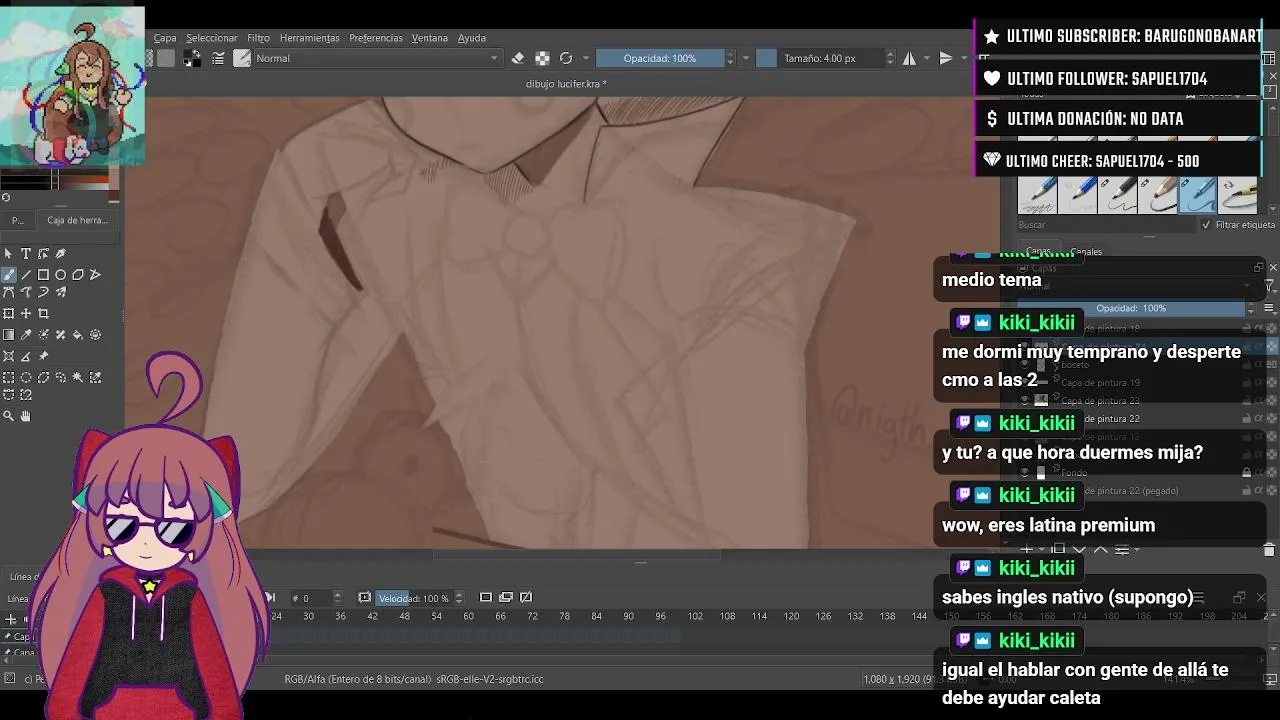Adjust the layer Opacidad 100% slider
Viewport: 1280px width, 720px height.
click(x=1131, y=308)
